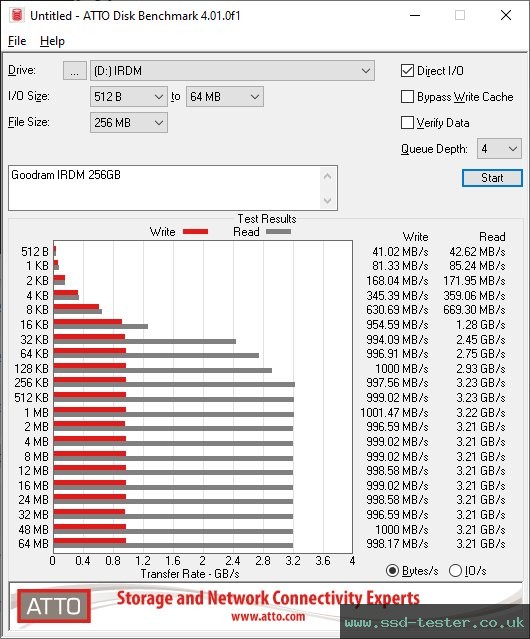Open the 256 MB File Size dropdown
530x639 pixels.
pos(129,123)
